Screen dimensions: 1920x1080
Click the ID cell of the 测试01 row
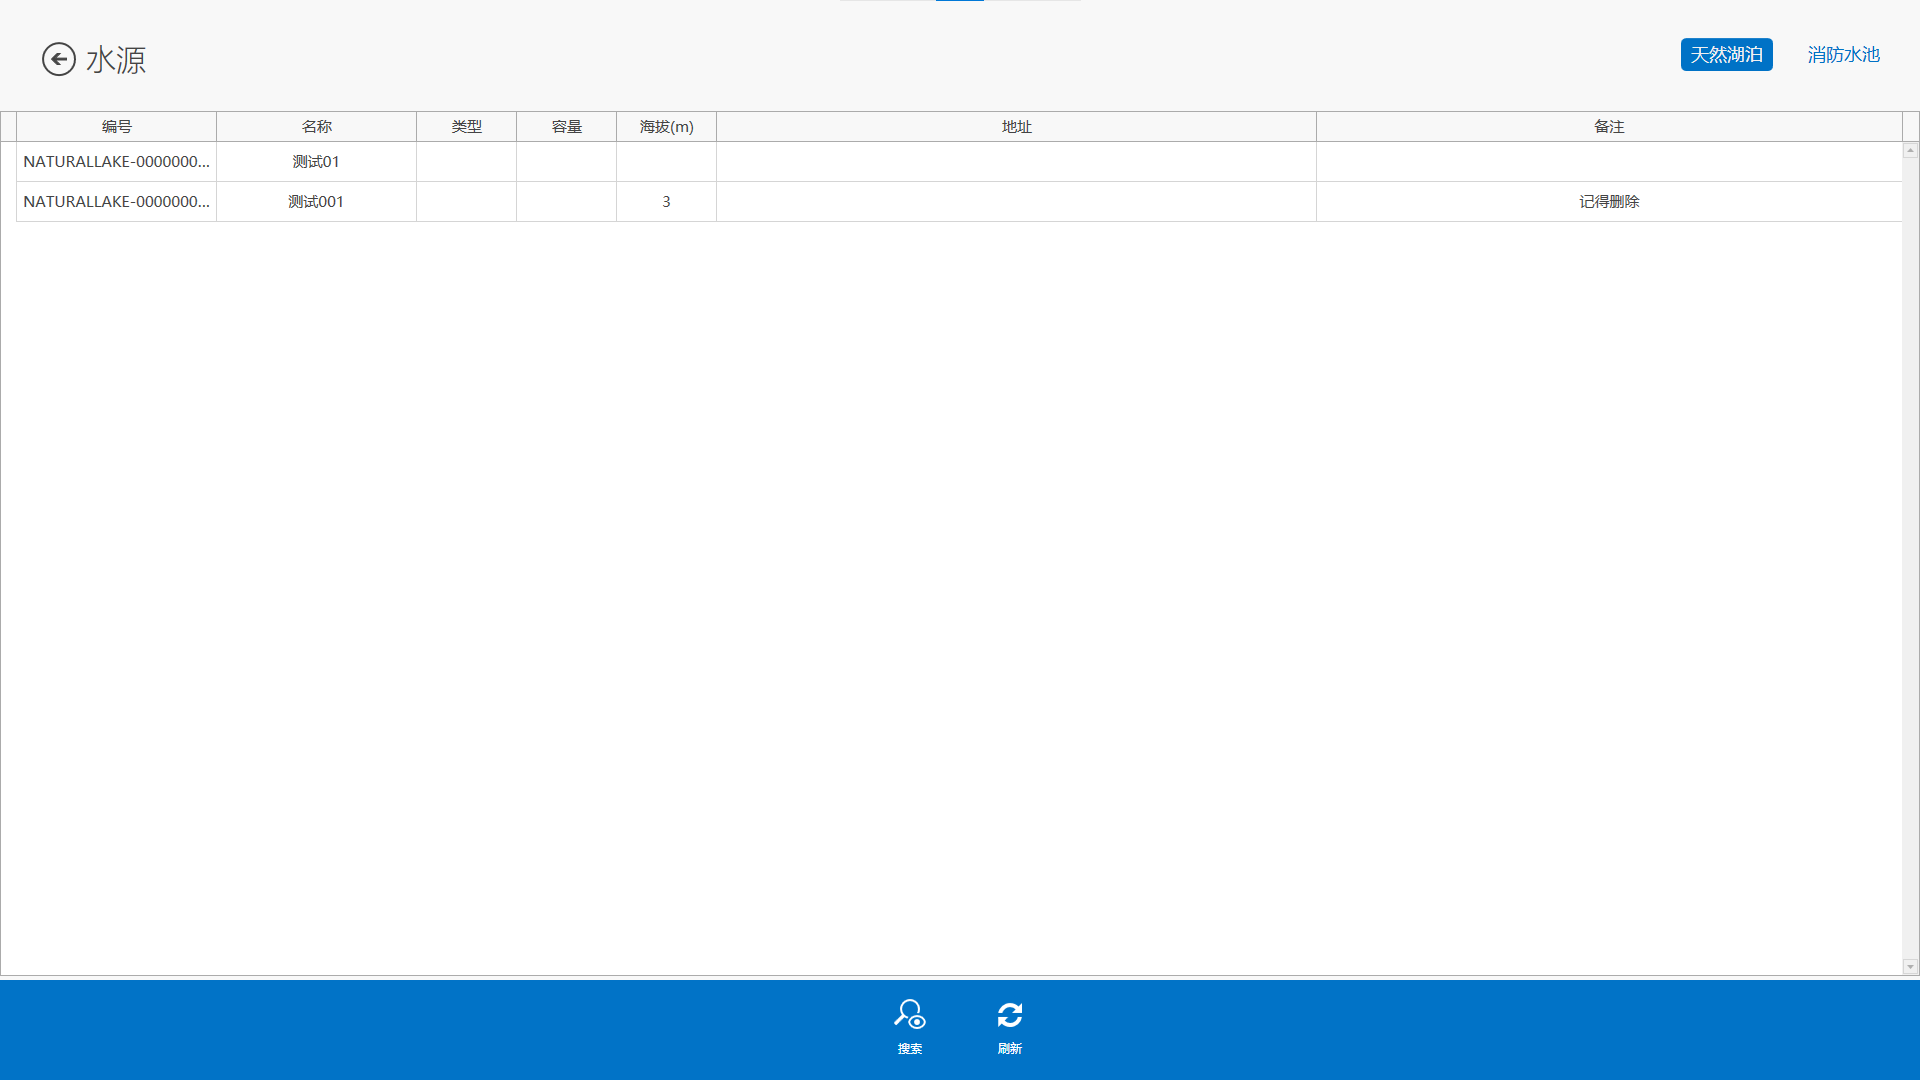point(116,162)
